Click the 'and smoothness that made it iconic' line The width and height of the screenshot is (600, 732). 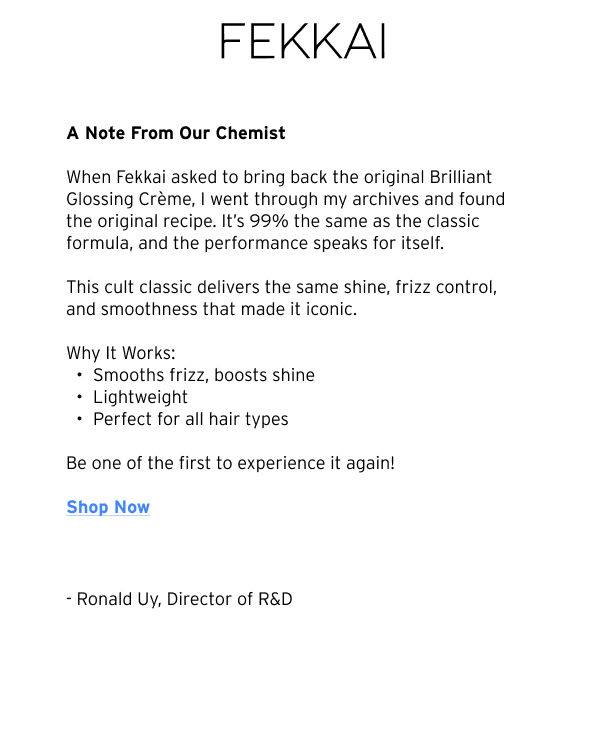(212, 309)
